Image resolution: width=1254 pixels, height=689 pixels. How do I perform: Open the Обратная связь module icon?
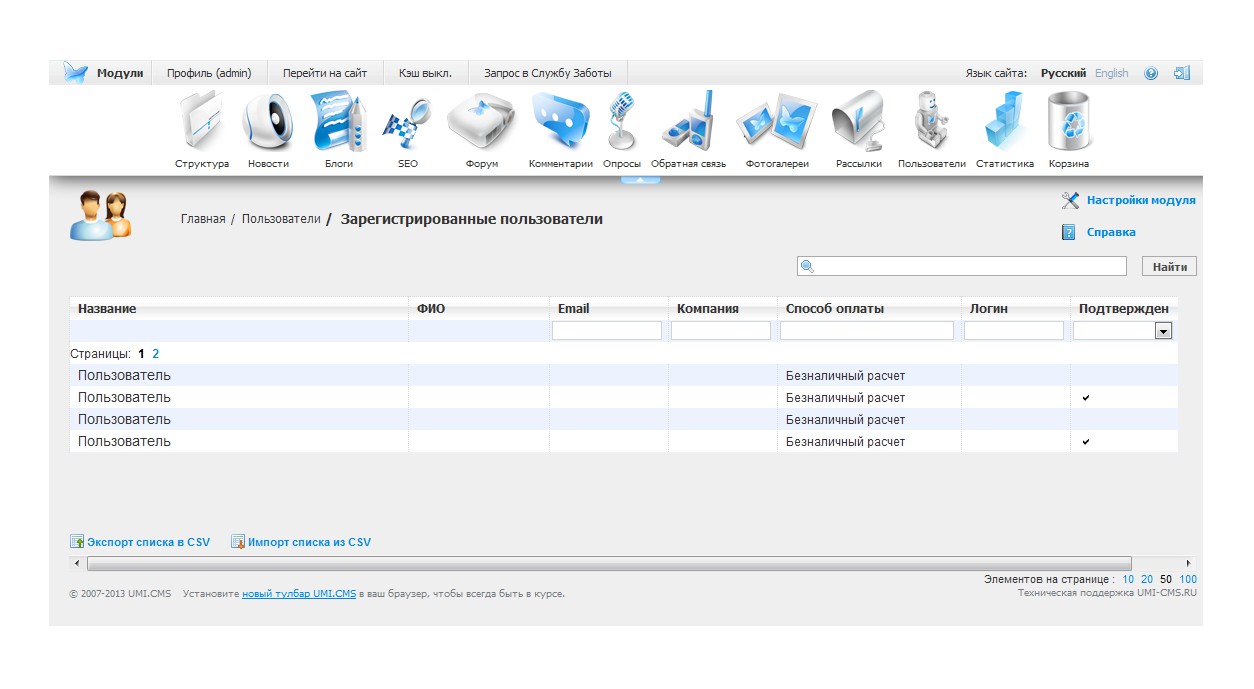[x=688, y=122]
